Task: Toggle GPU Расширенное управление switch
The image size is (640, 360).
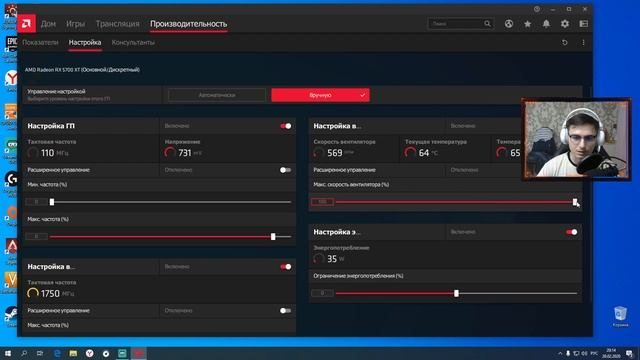Action: coord(286,170)
